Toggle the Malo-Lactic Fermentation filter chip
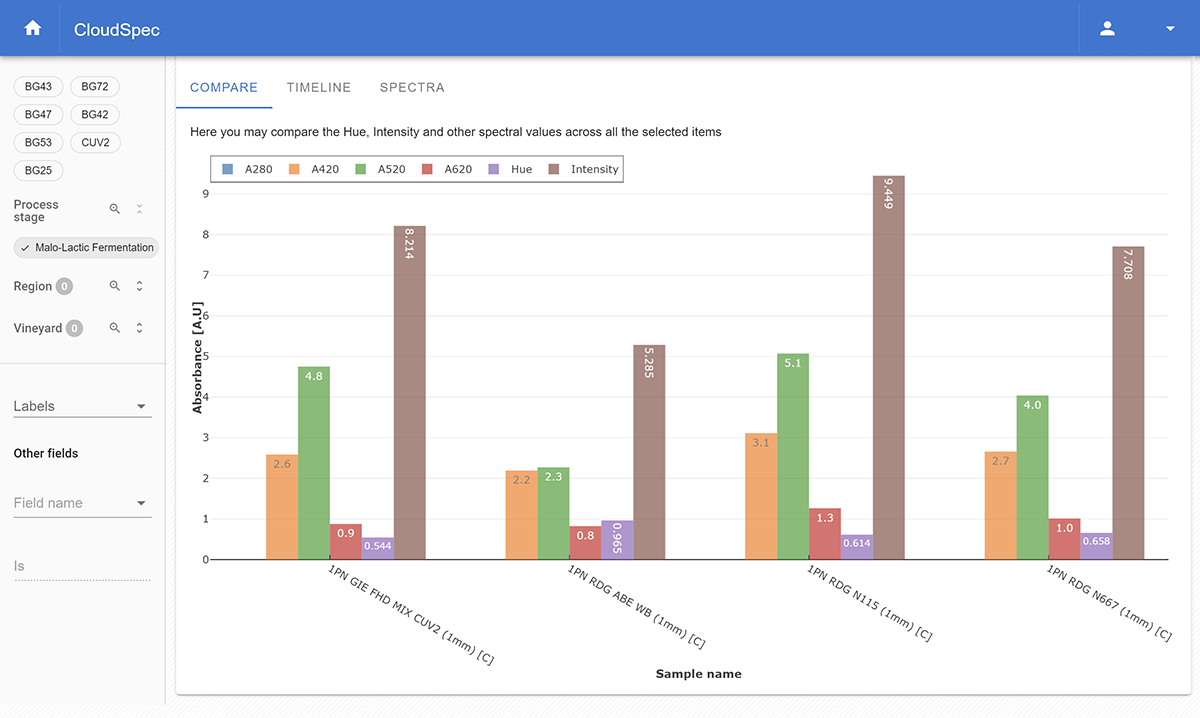 coord(85,247)
